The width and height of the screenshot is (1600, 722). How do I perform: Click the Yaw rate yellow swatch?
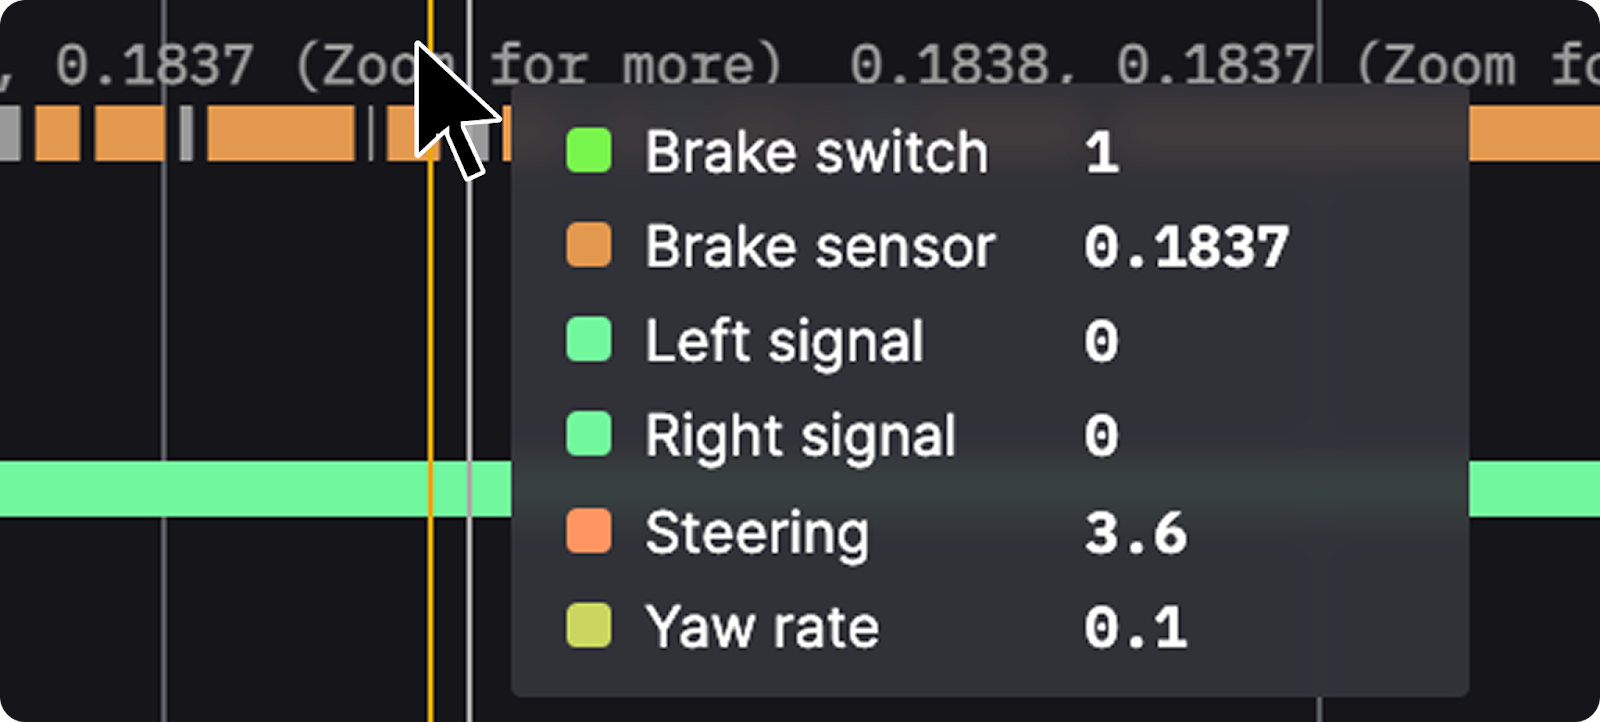tap(588, 626)
